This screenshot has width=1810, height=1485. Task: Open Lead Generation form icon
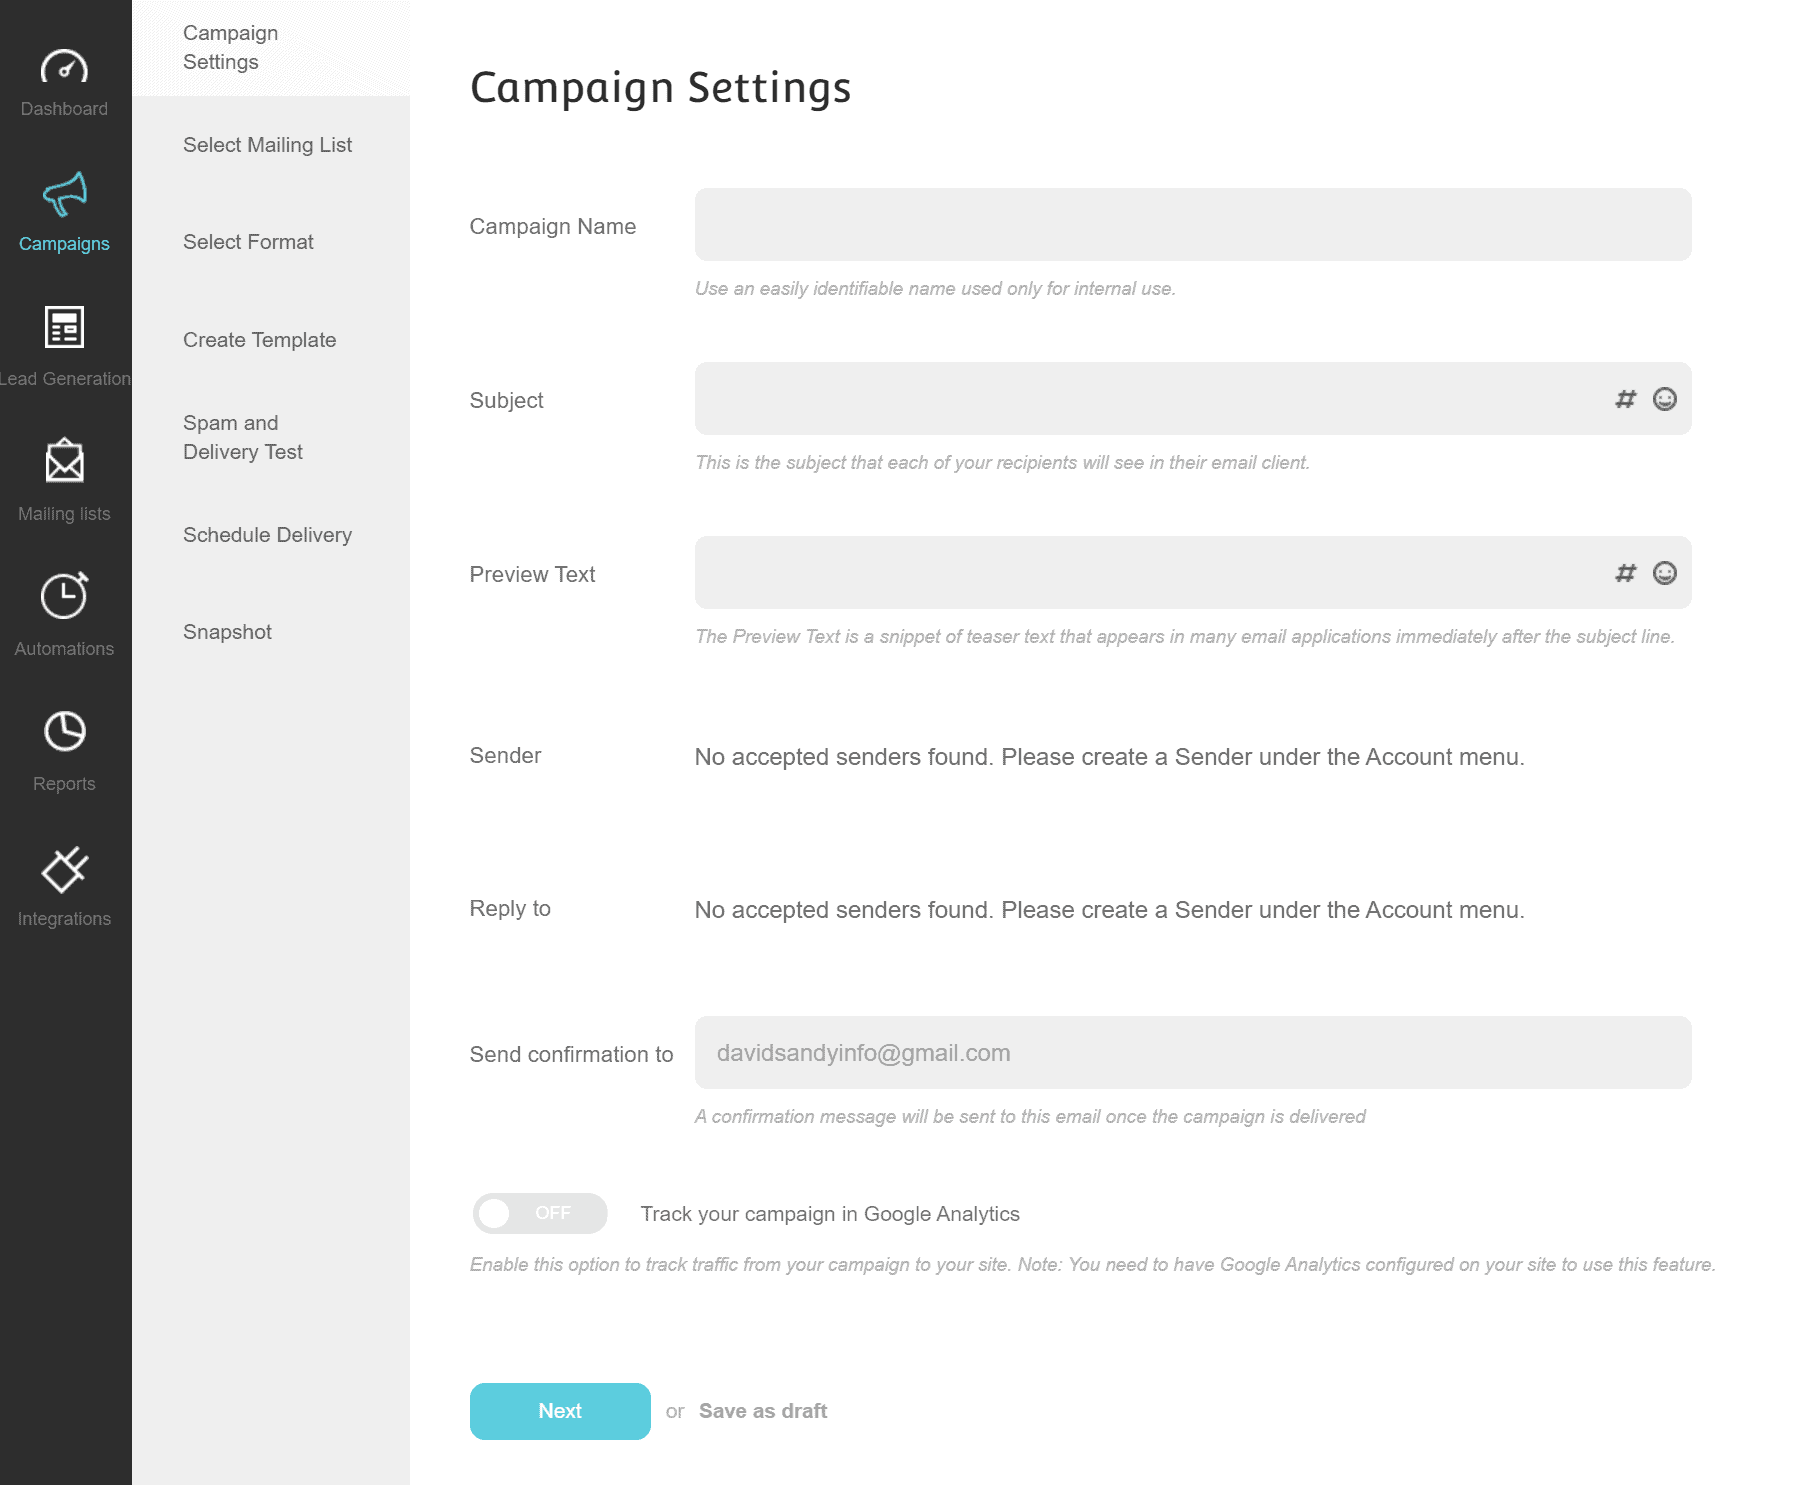tap(64, 327)
